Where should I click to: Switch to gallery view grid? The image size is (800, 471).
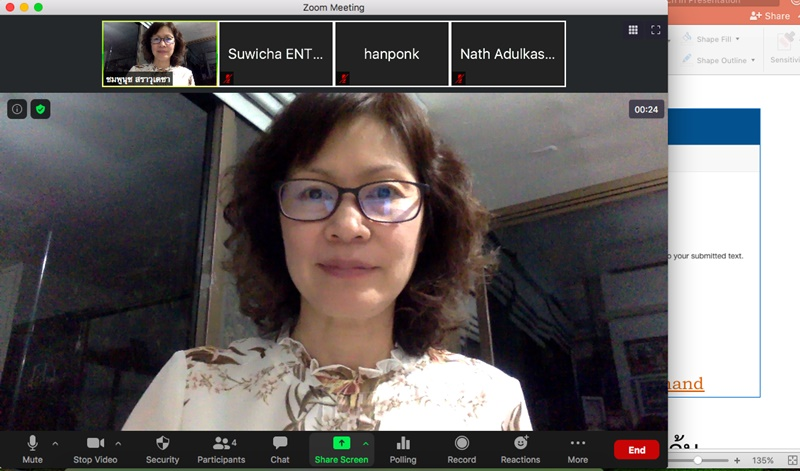coord(633,30)
